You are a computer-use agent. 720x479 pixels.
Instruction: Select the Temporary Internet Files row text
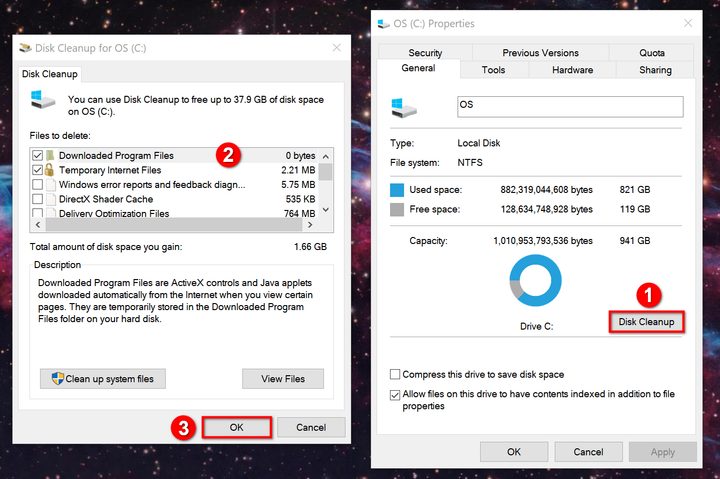click(110, 170)
